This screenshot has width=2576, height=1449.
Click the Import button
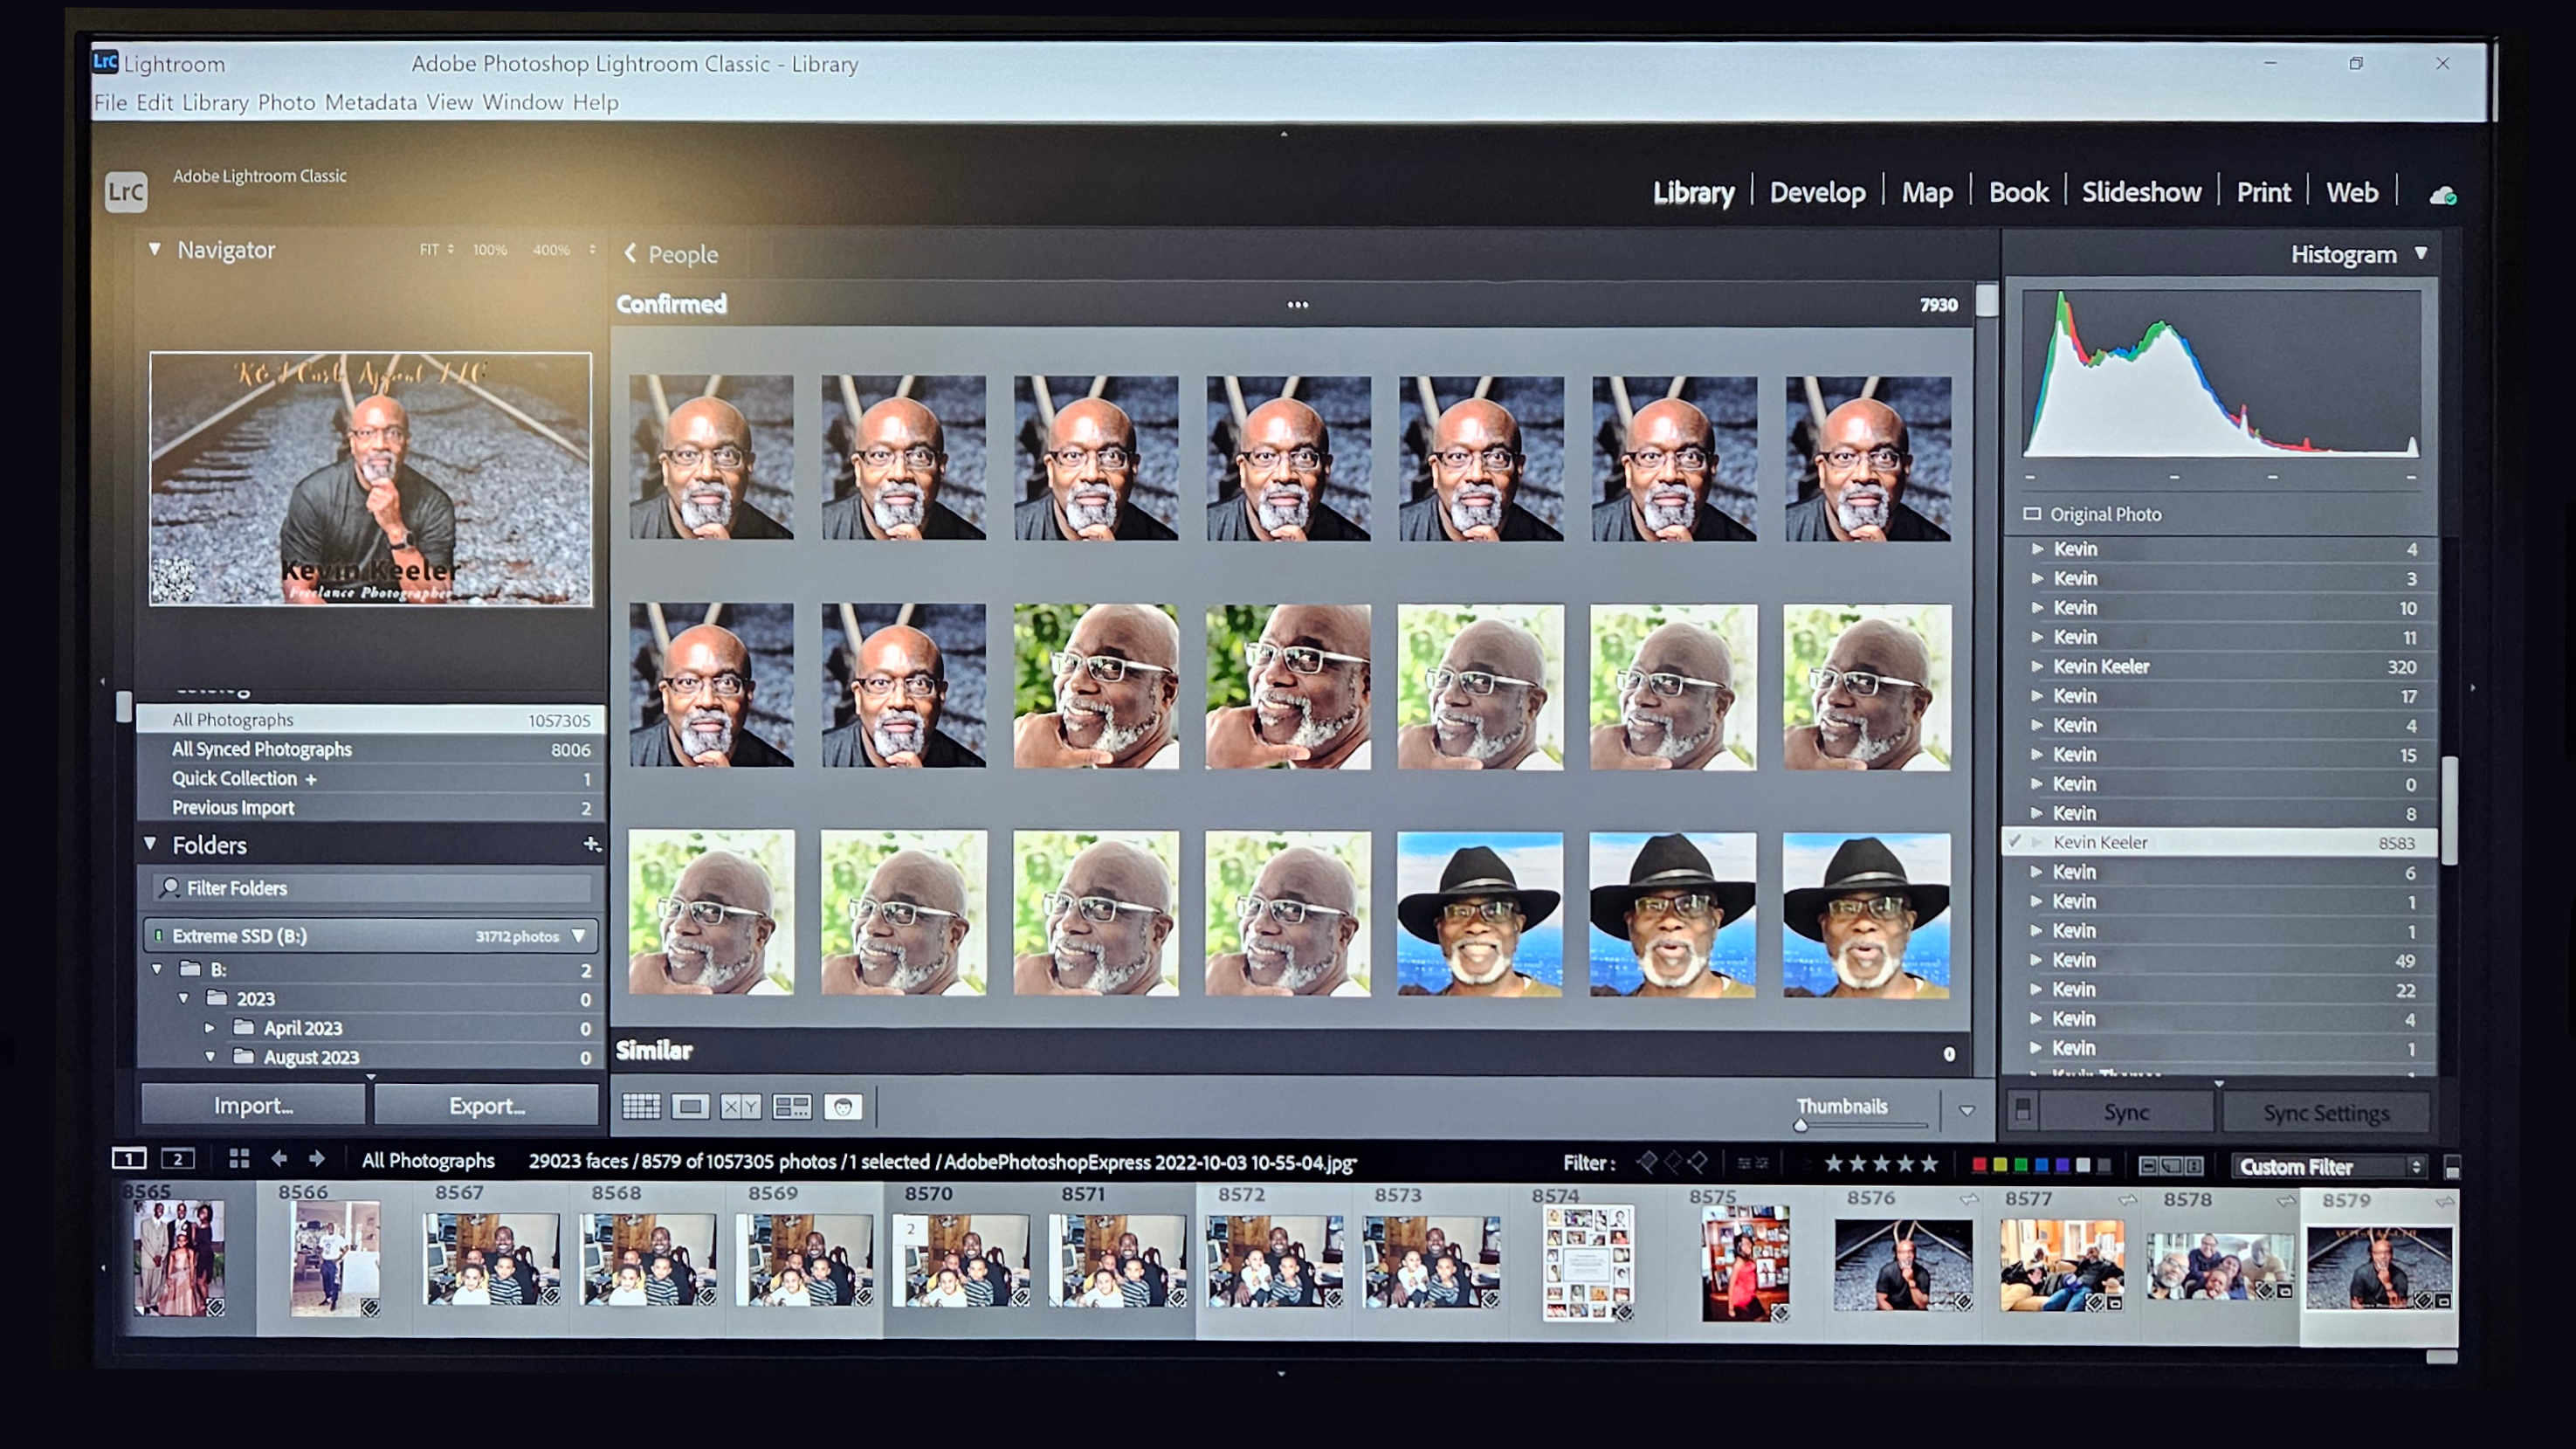[x=253, y=1106]
